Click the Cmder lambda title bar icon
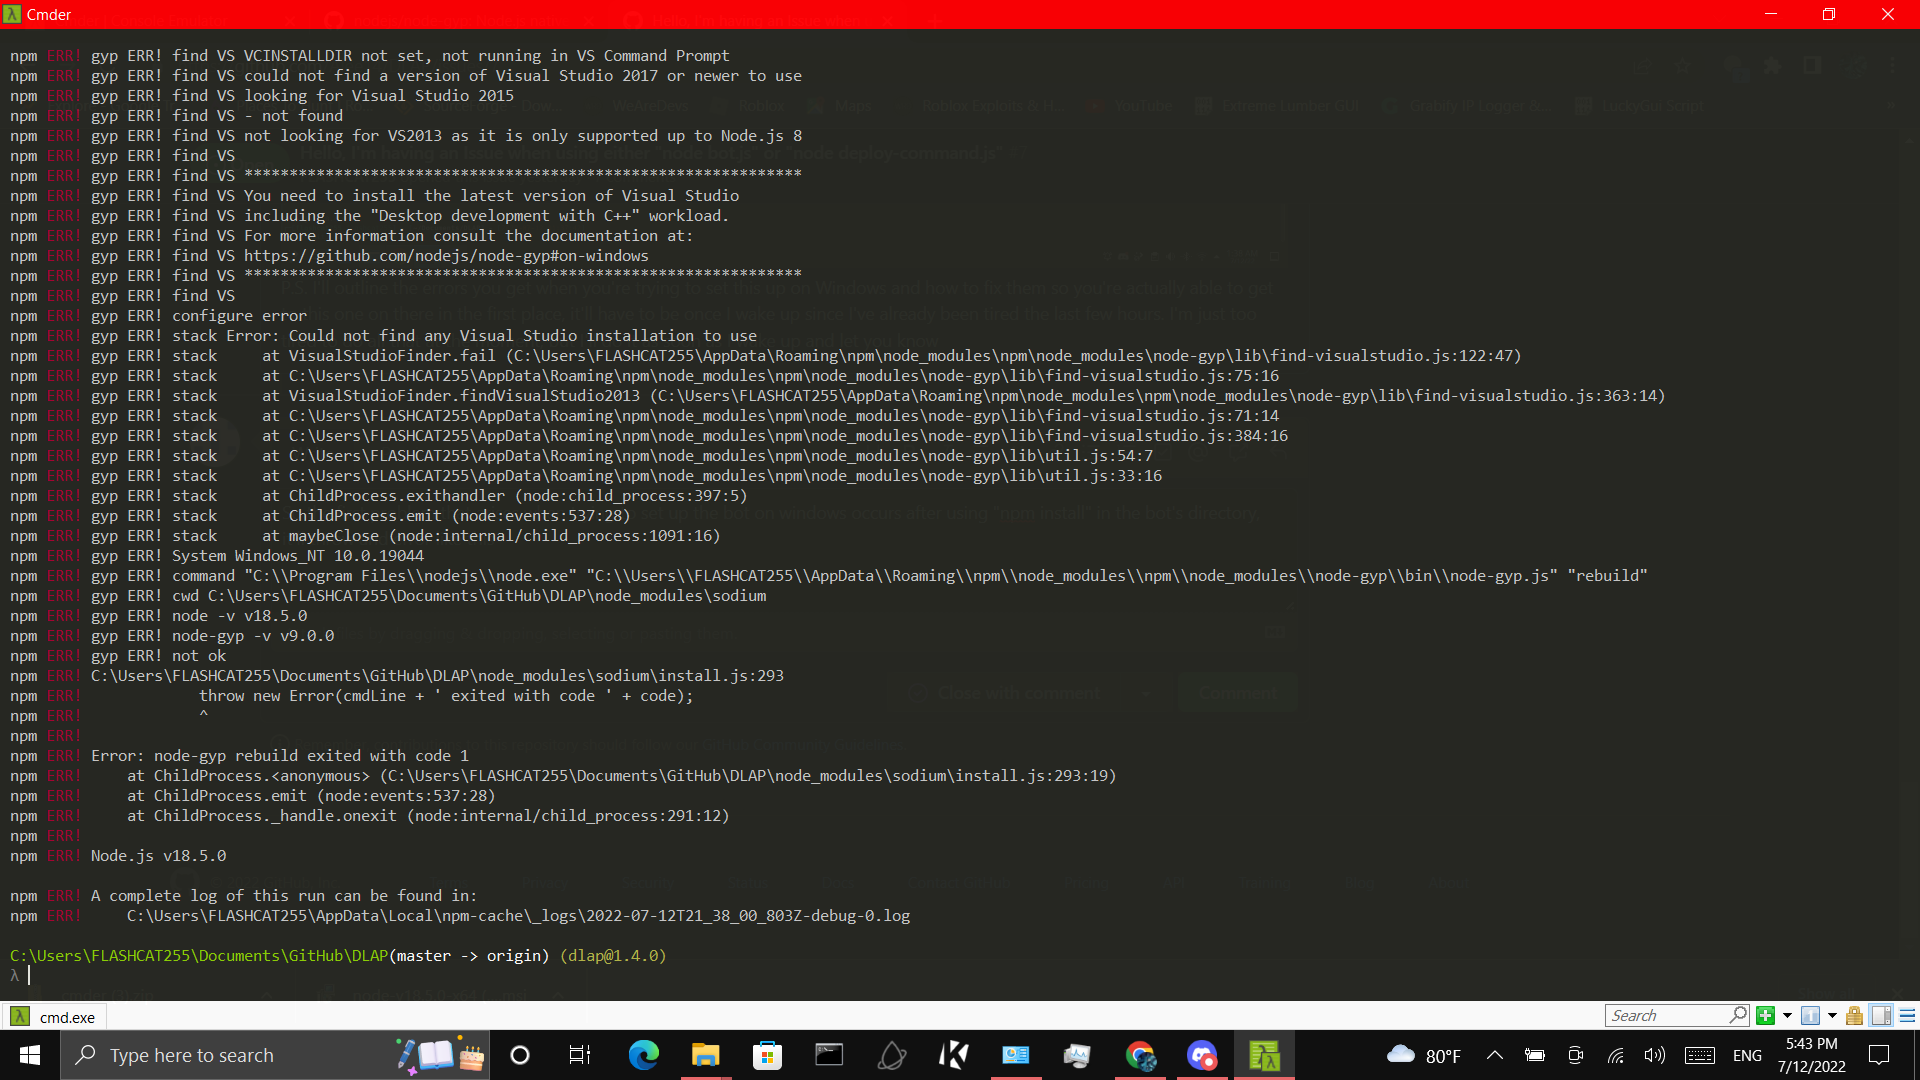The width and height of the screenshot is (1920, 1080). [12, 14]
